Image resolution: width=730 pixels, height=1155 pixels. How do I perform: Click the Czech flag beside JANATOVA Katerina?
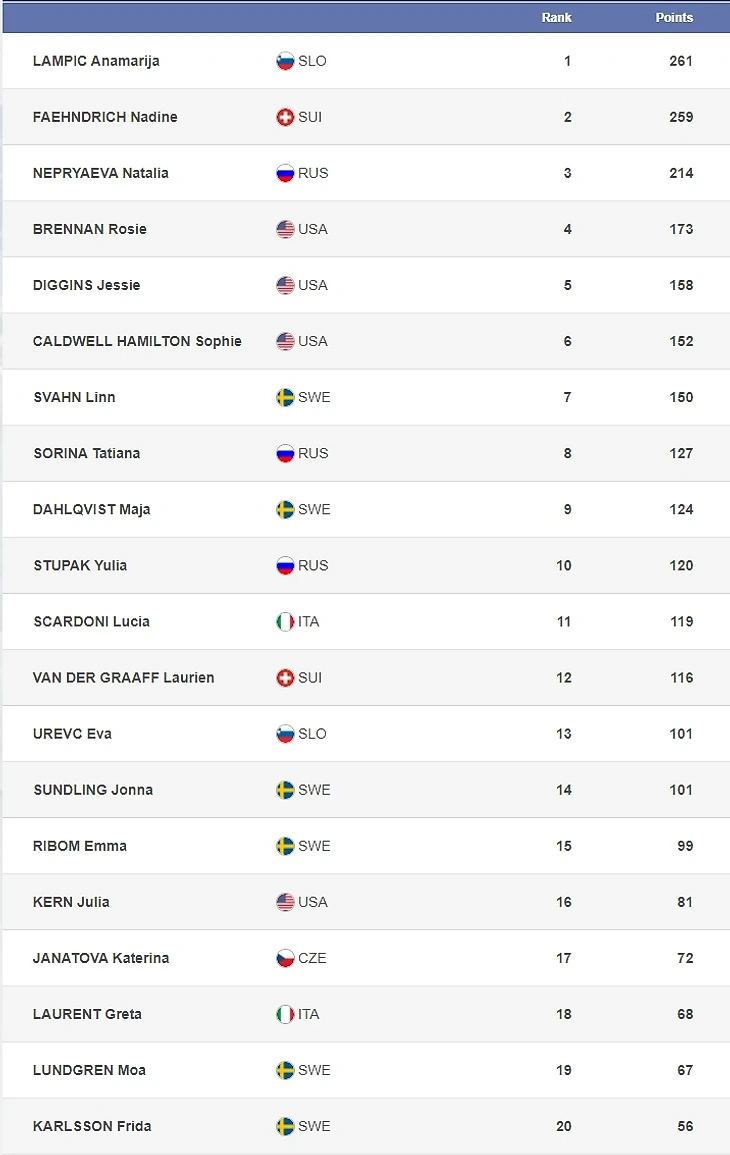click(285, 958)
